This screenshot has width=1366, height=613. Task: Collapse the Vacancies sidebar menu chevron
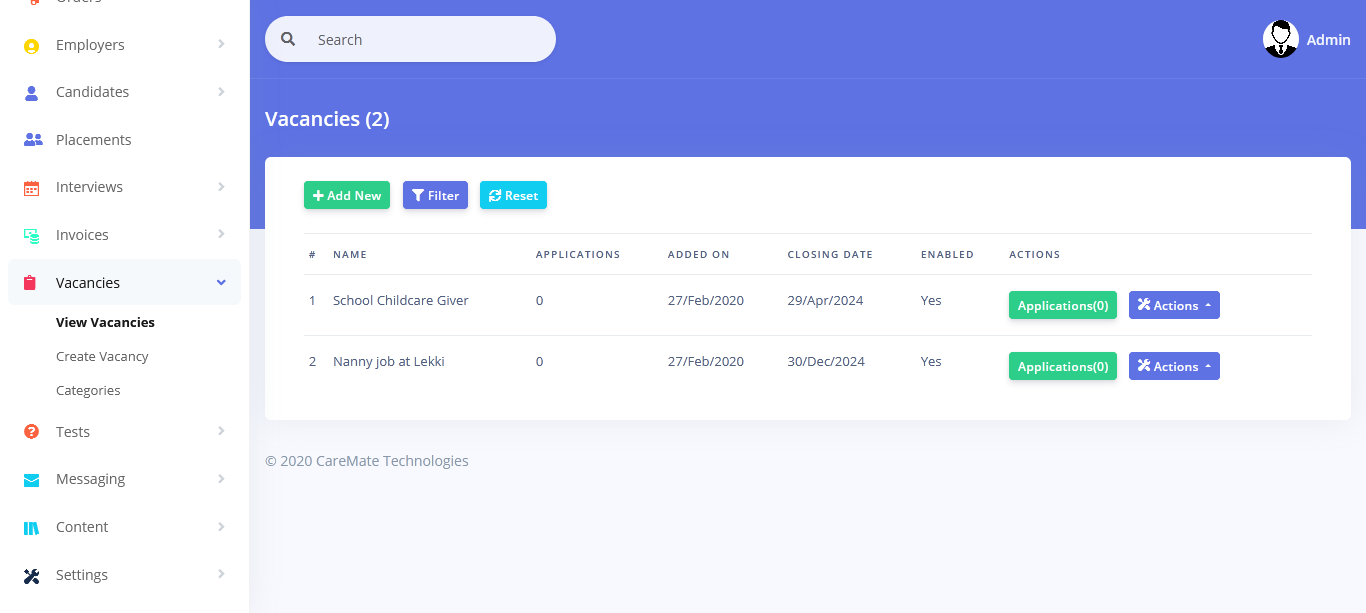221,283
